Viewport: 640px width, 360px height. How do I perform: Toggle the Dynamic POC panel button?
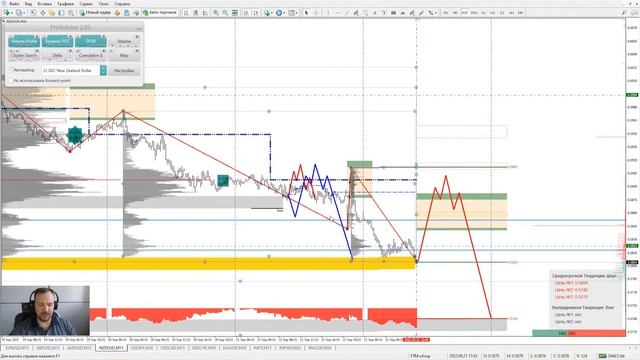(x=57, y=41)
